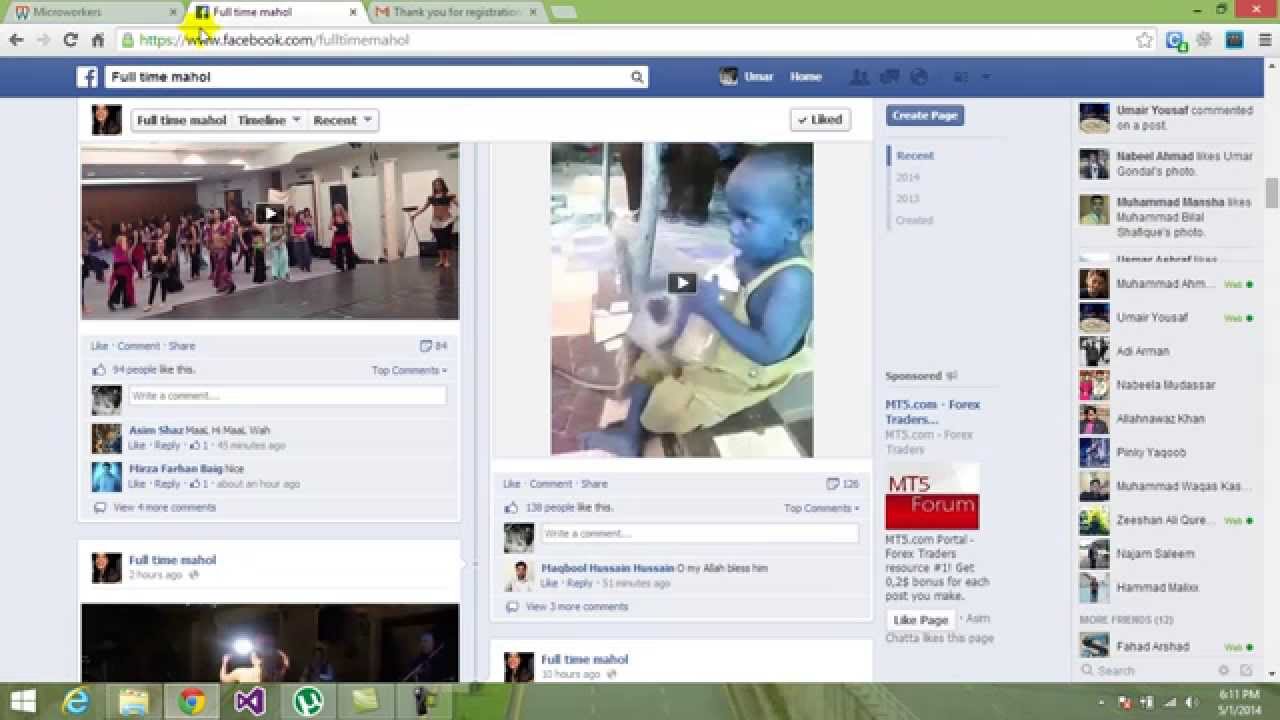1280x720 pixels.
Task: Launch Internet Explorer from taskbar
Action: point(76,701)
